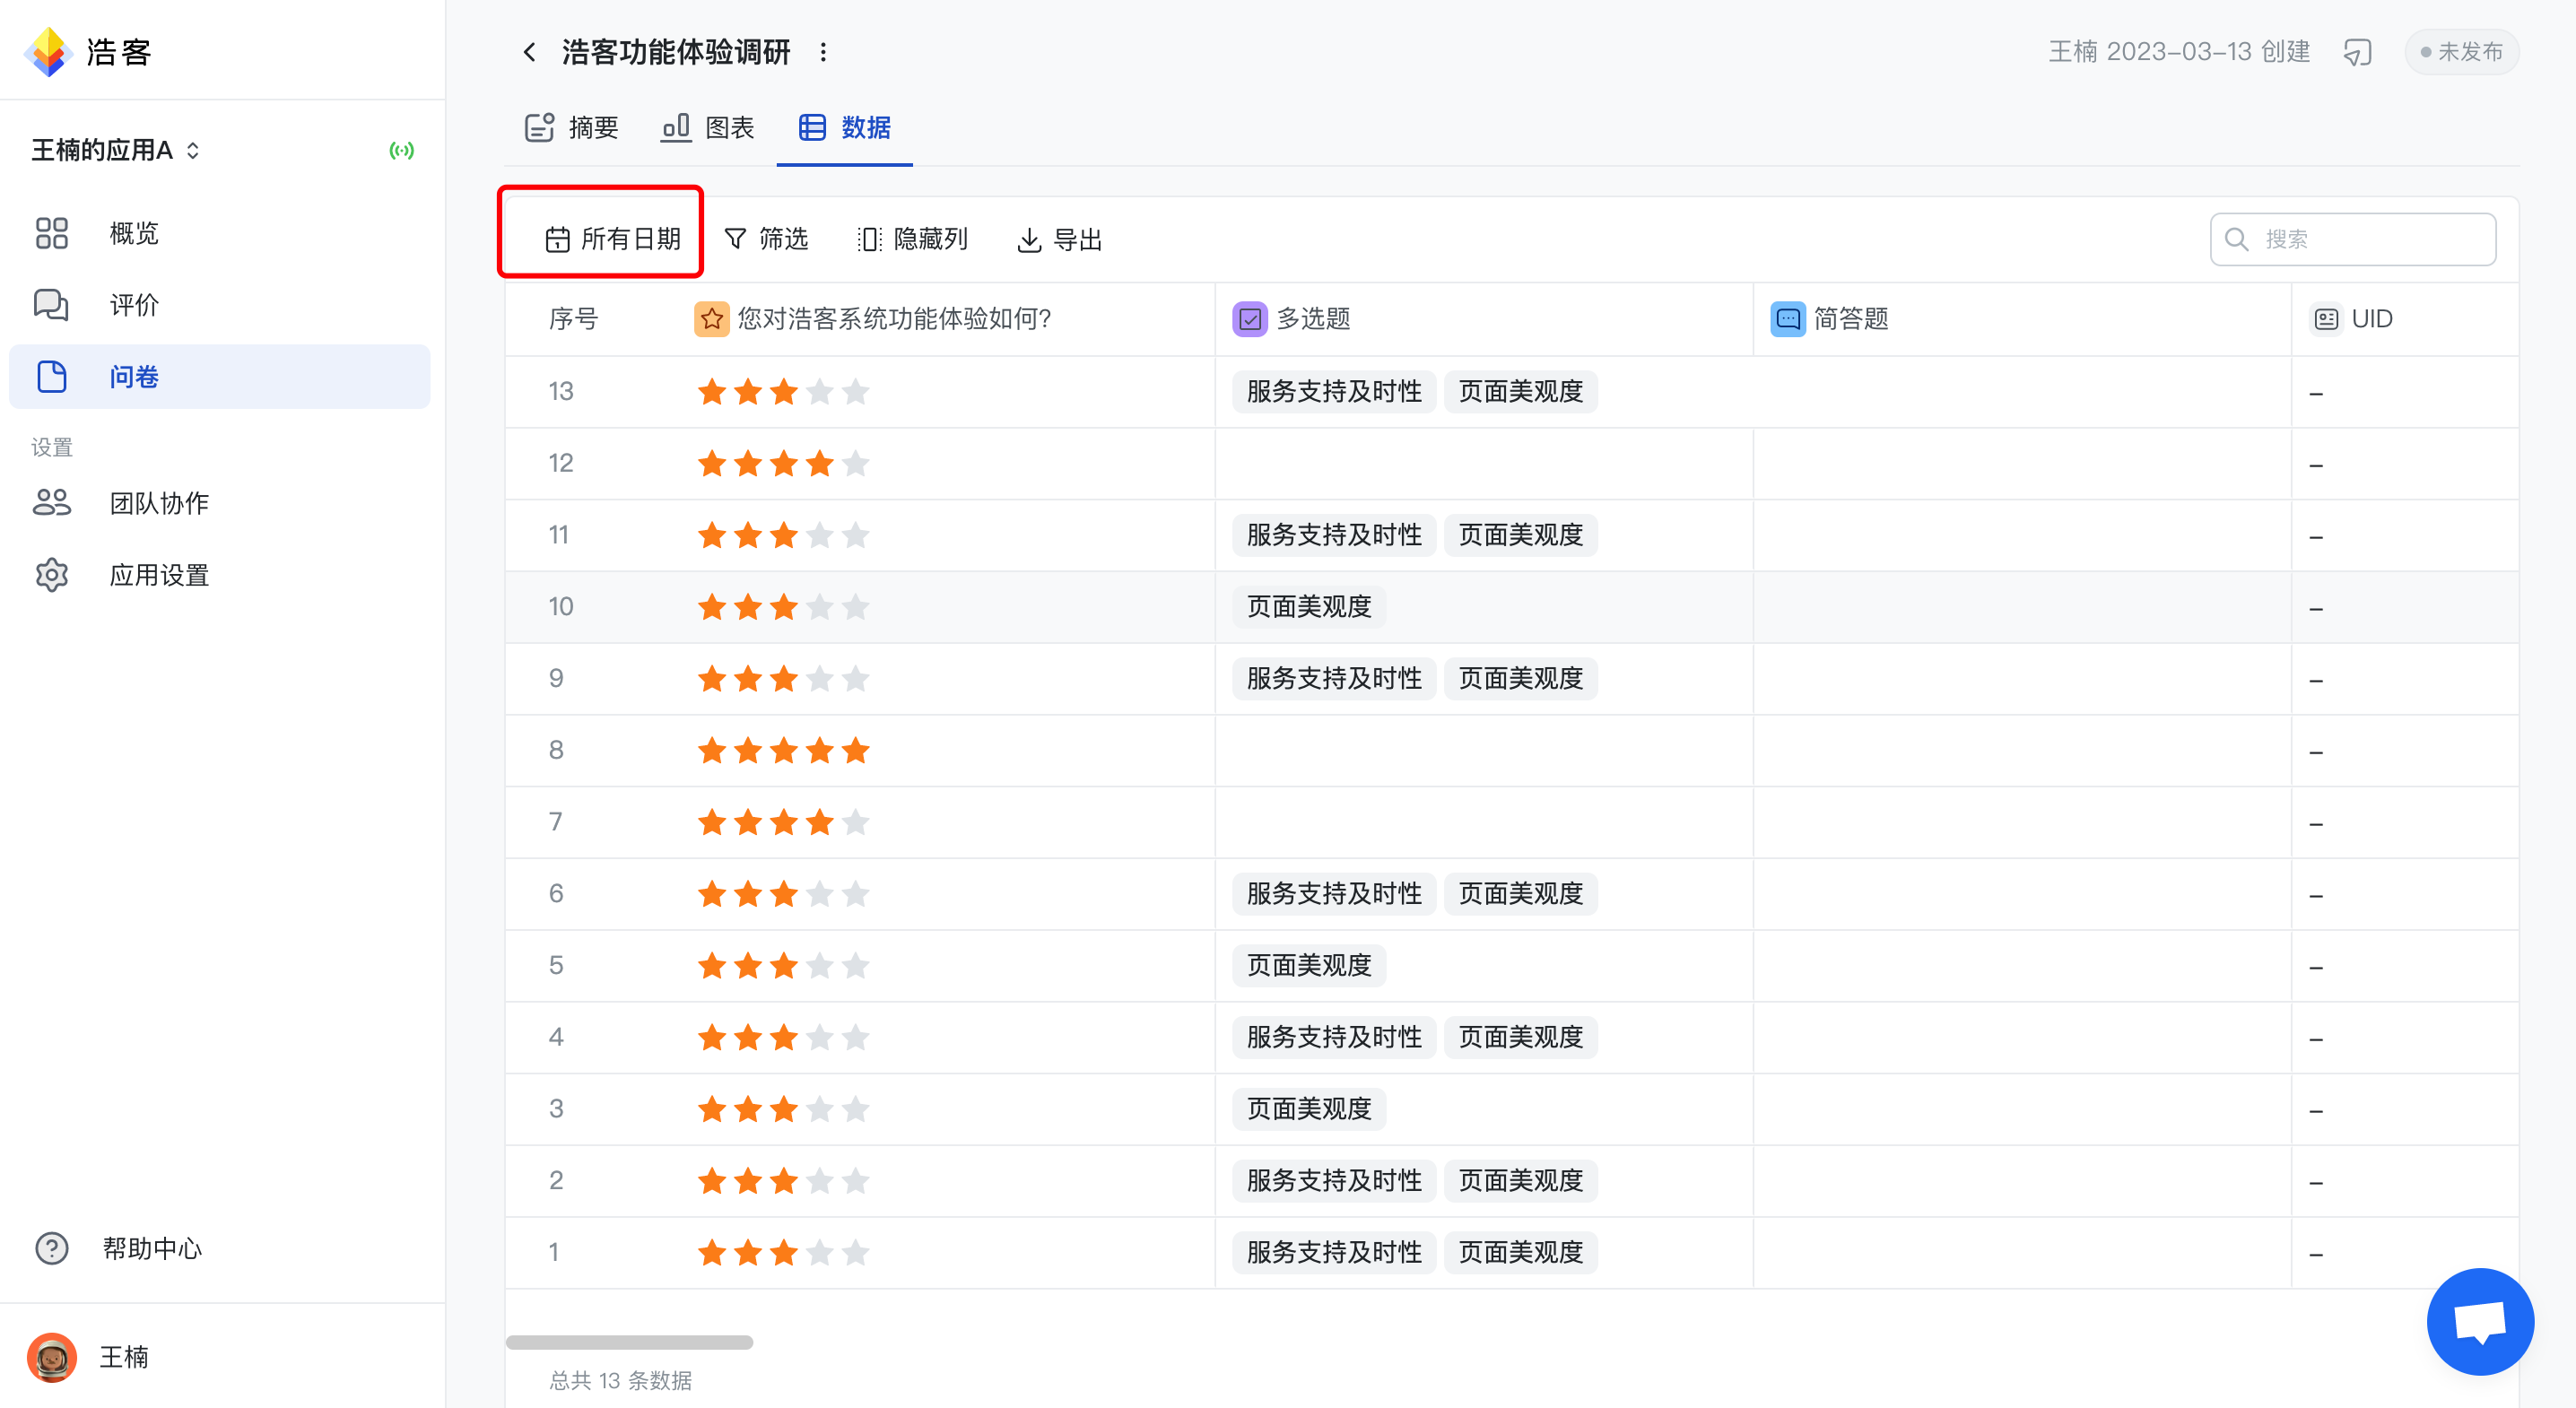Click the star rating in row 12

[x=783, y=464]
